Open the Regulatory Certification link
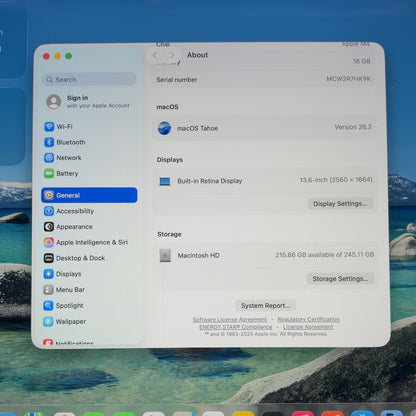Screen dimensions: 416x416 tap(308, 319)
